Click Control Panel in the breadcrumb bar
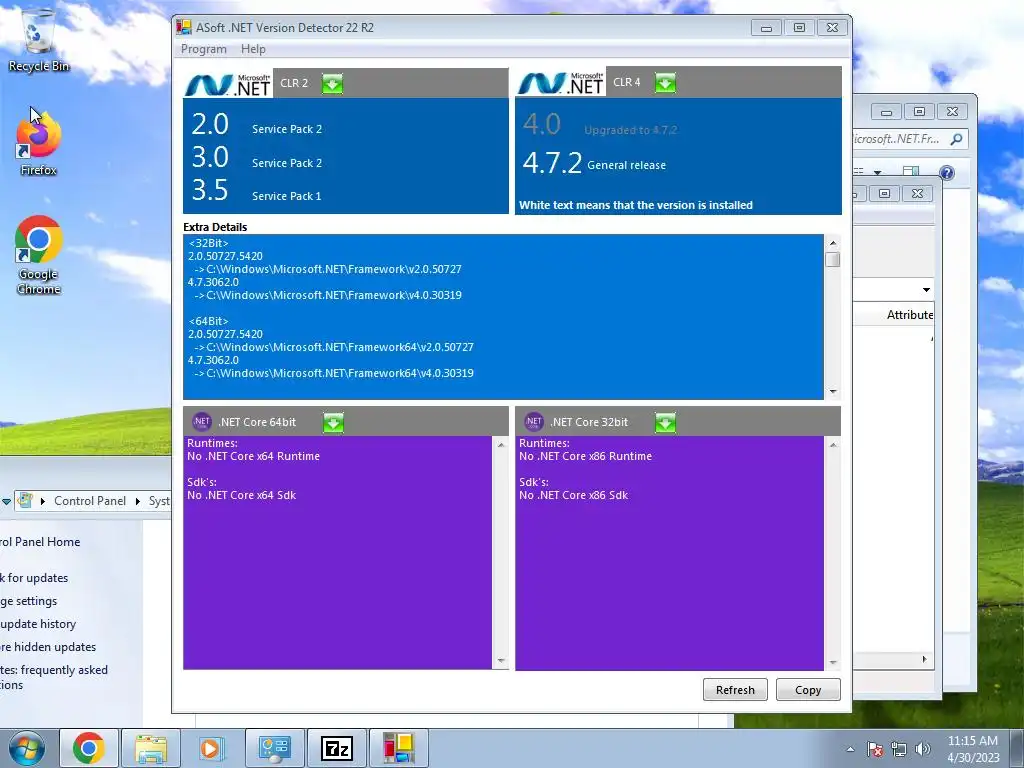This screenshot has width=1024, height=768. point(90,501)
